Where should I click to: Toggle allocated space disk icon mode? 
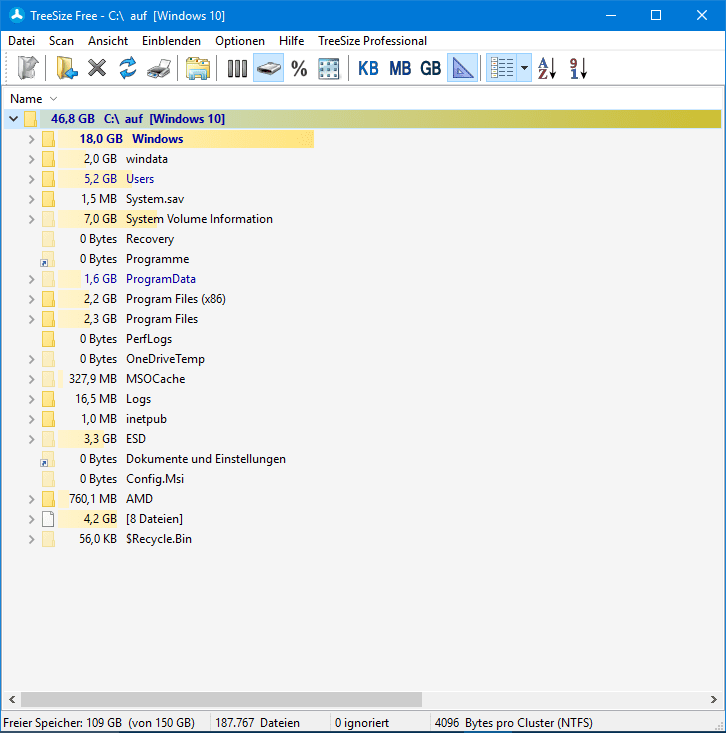268,68
